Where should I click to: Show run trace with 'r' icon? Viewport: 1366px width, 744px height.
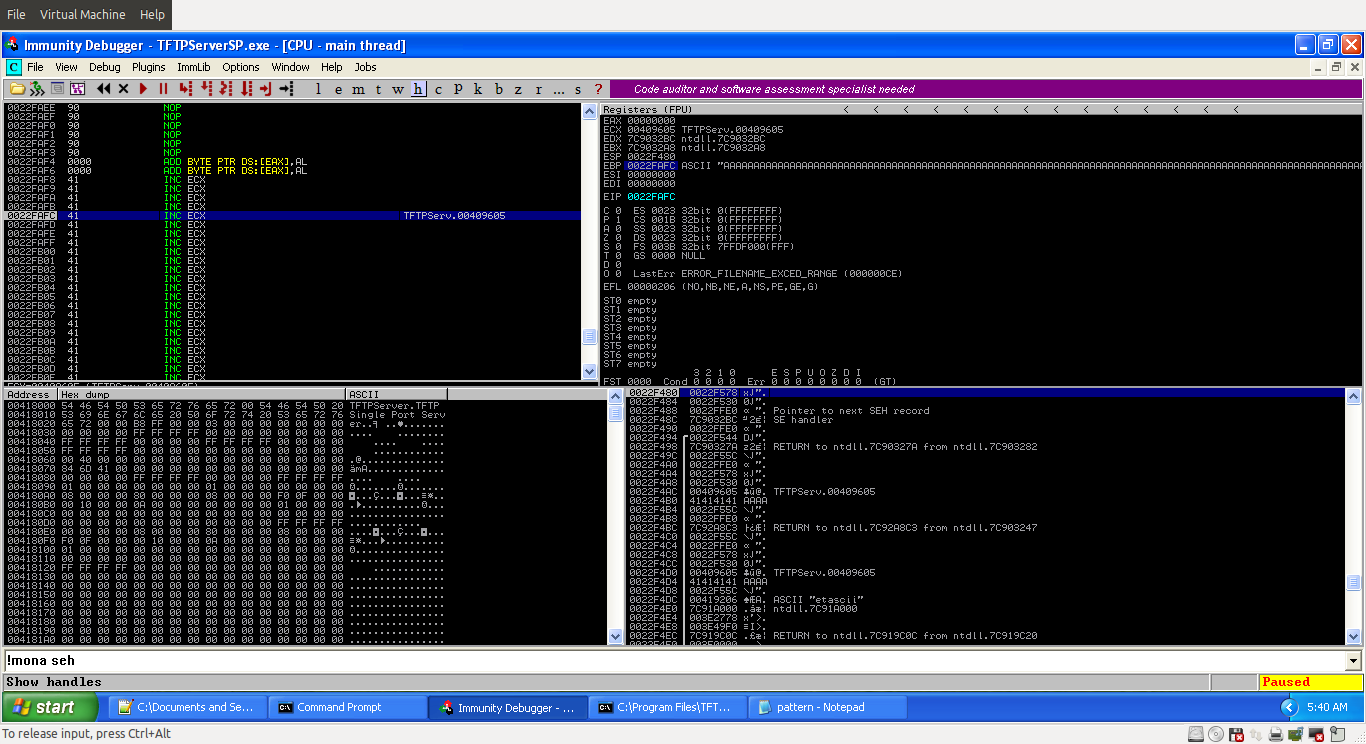(x=538, y=89)
